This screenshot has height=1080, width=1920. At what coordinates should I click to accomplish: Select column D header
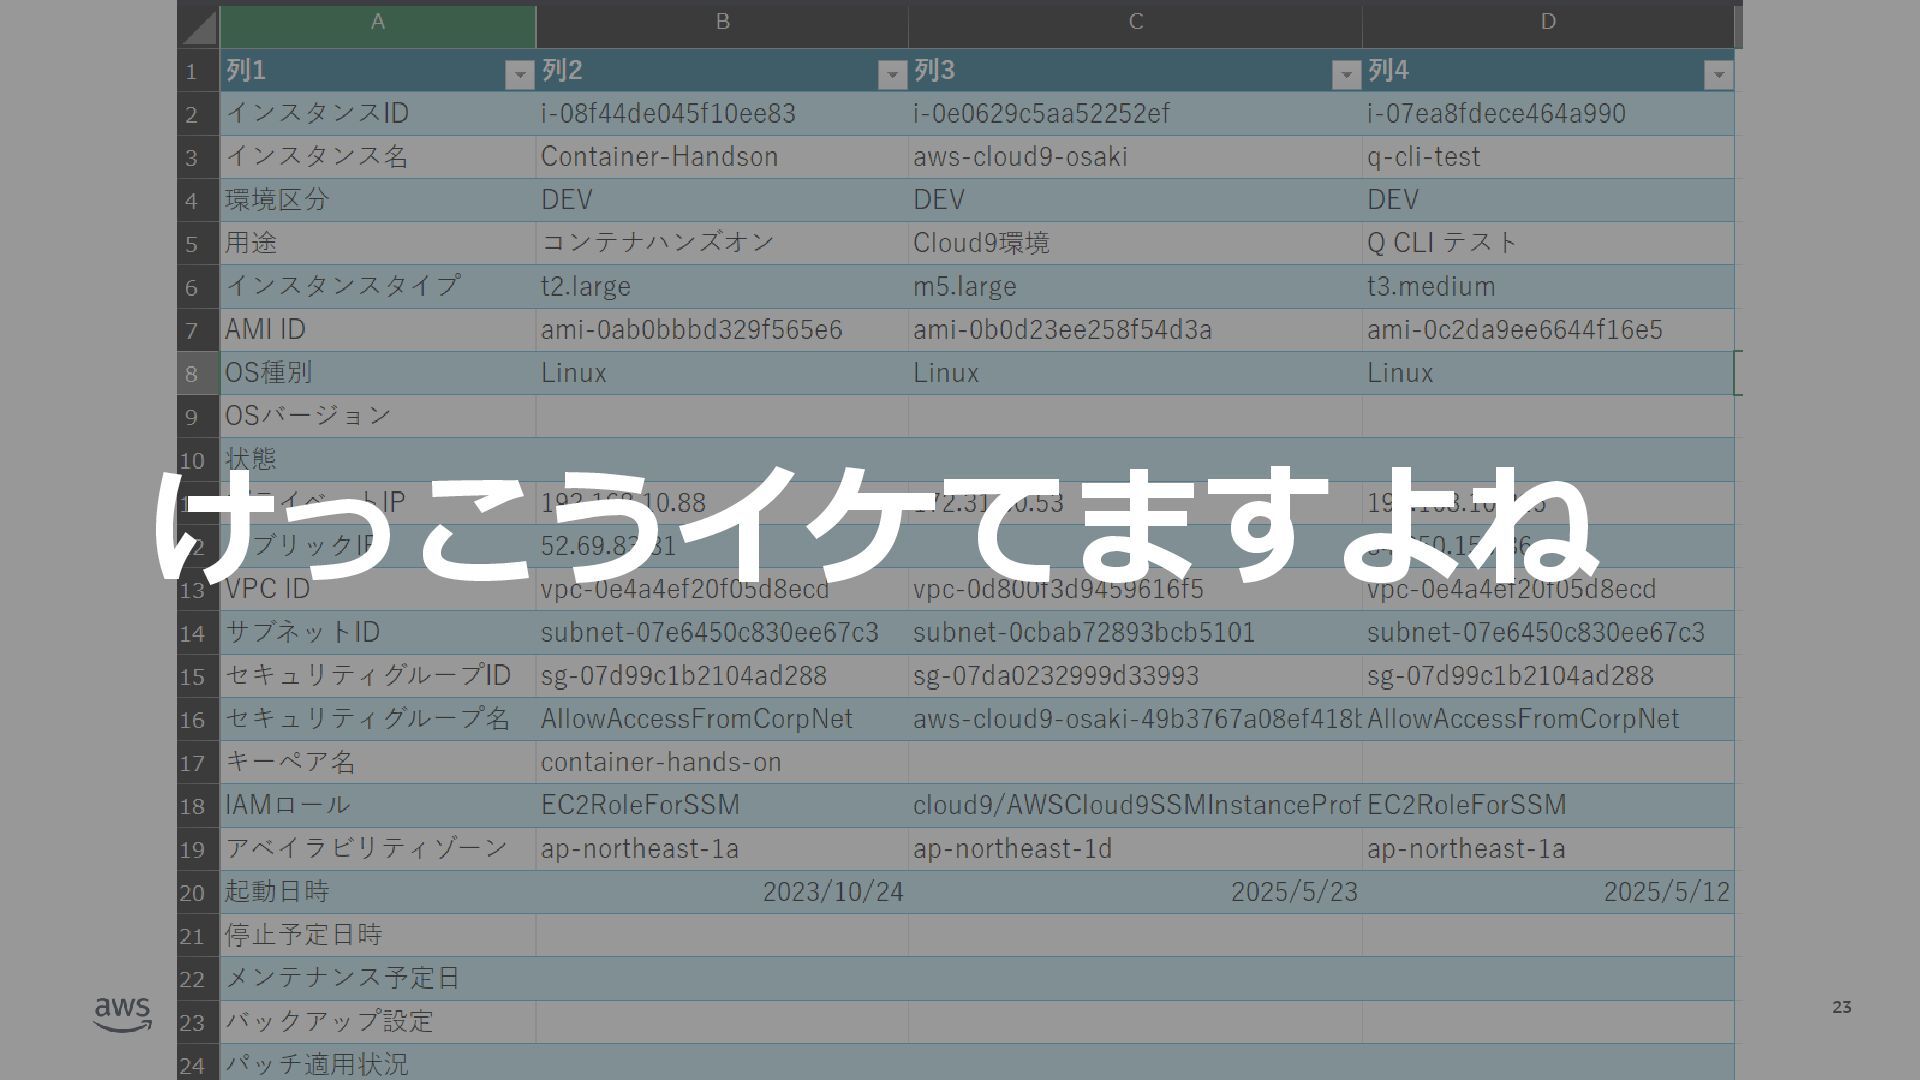click(x=1547, y=23)
